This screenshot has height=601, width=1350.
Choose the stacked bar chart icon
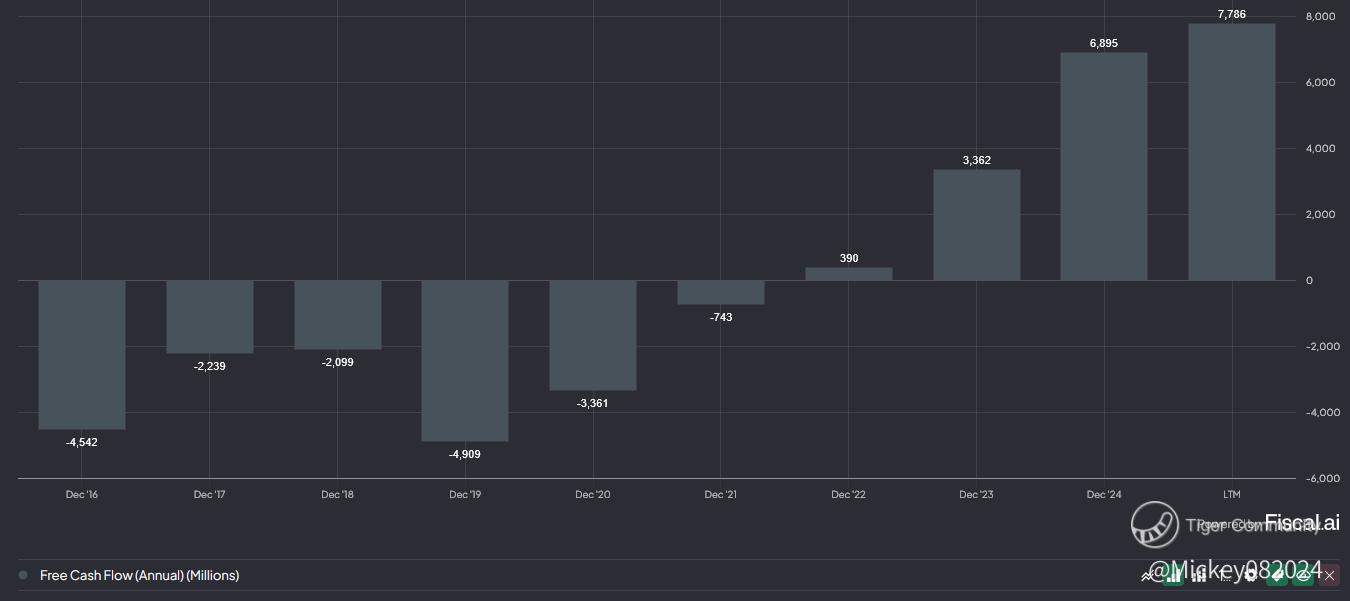(1199, 576)
